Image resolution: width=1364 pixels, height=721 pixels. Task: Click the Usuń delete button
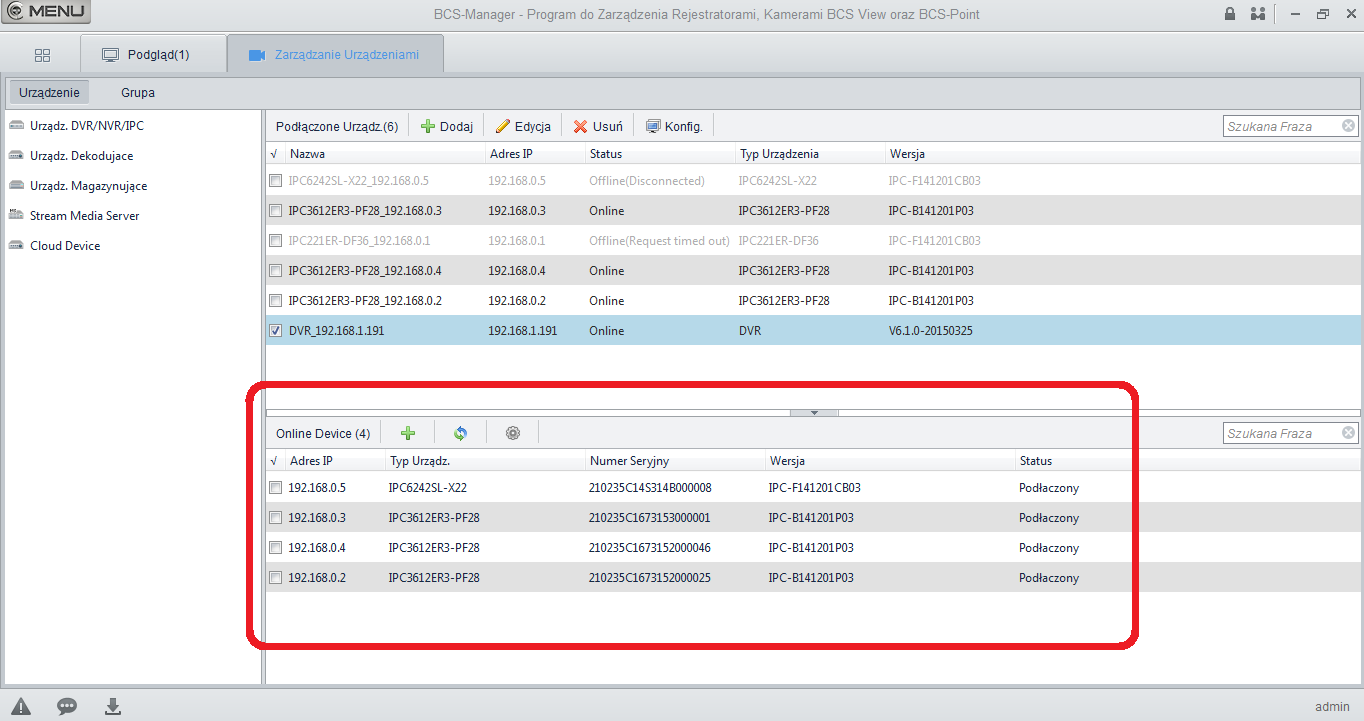click(598, 126)
